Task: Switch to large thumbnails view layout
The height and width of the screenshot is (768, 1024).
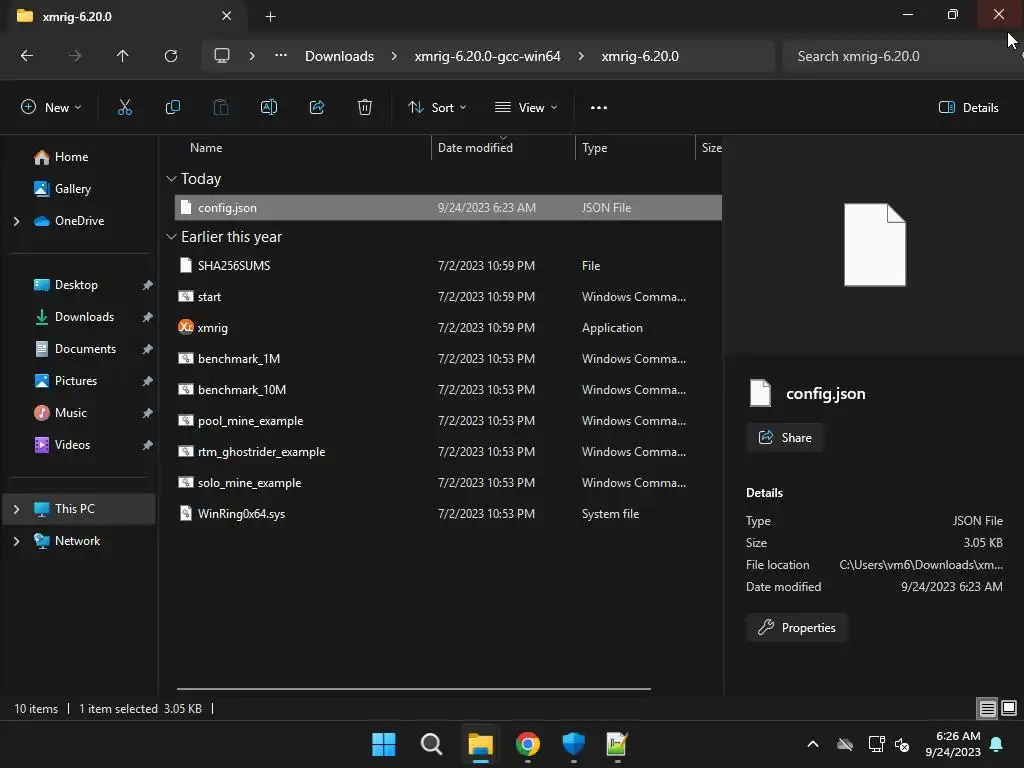Action: pyautogui.click(x=1009, y=708)
